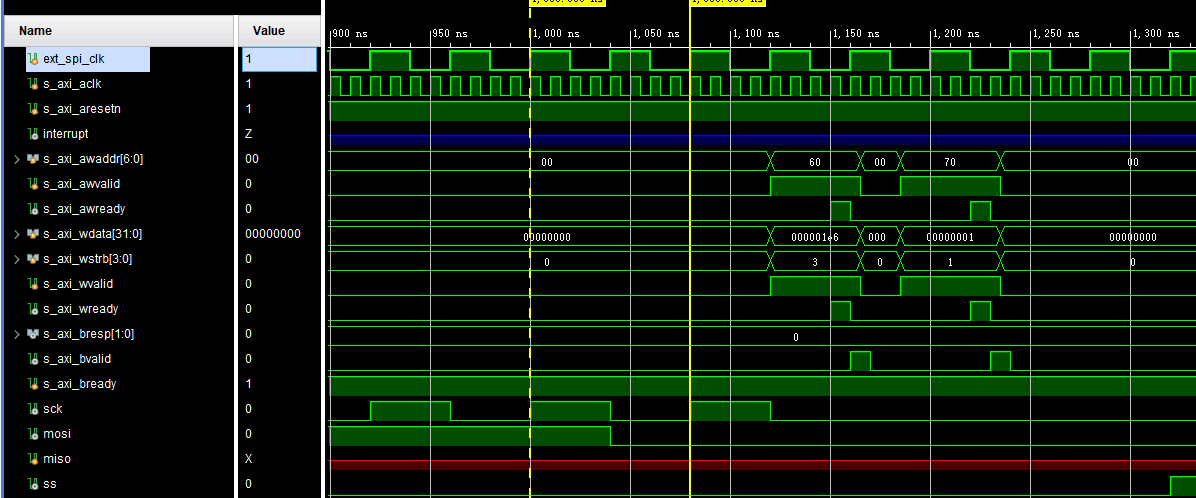Click the ext_spi_clk value cell
Screen dimensions: 1196x498
[278, 59]
